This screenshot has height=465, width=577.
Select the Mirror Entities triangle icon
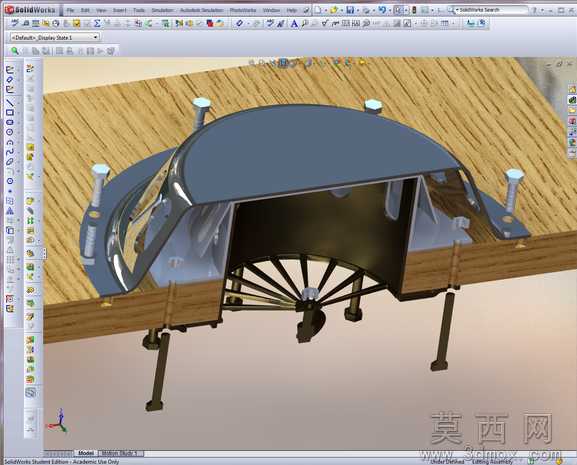(x=10, y=211)
